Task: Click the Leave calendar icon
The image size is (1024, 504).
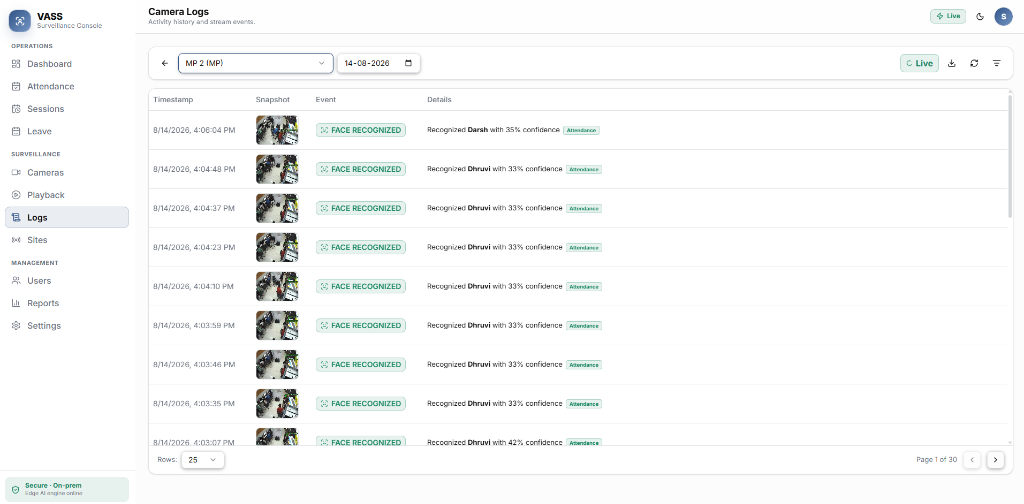Action: (x=16, y=131)
